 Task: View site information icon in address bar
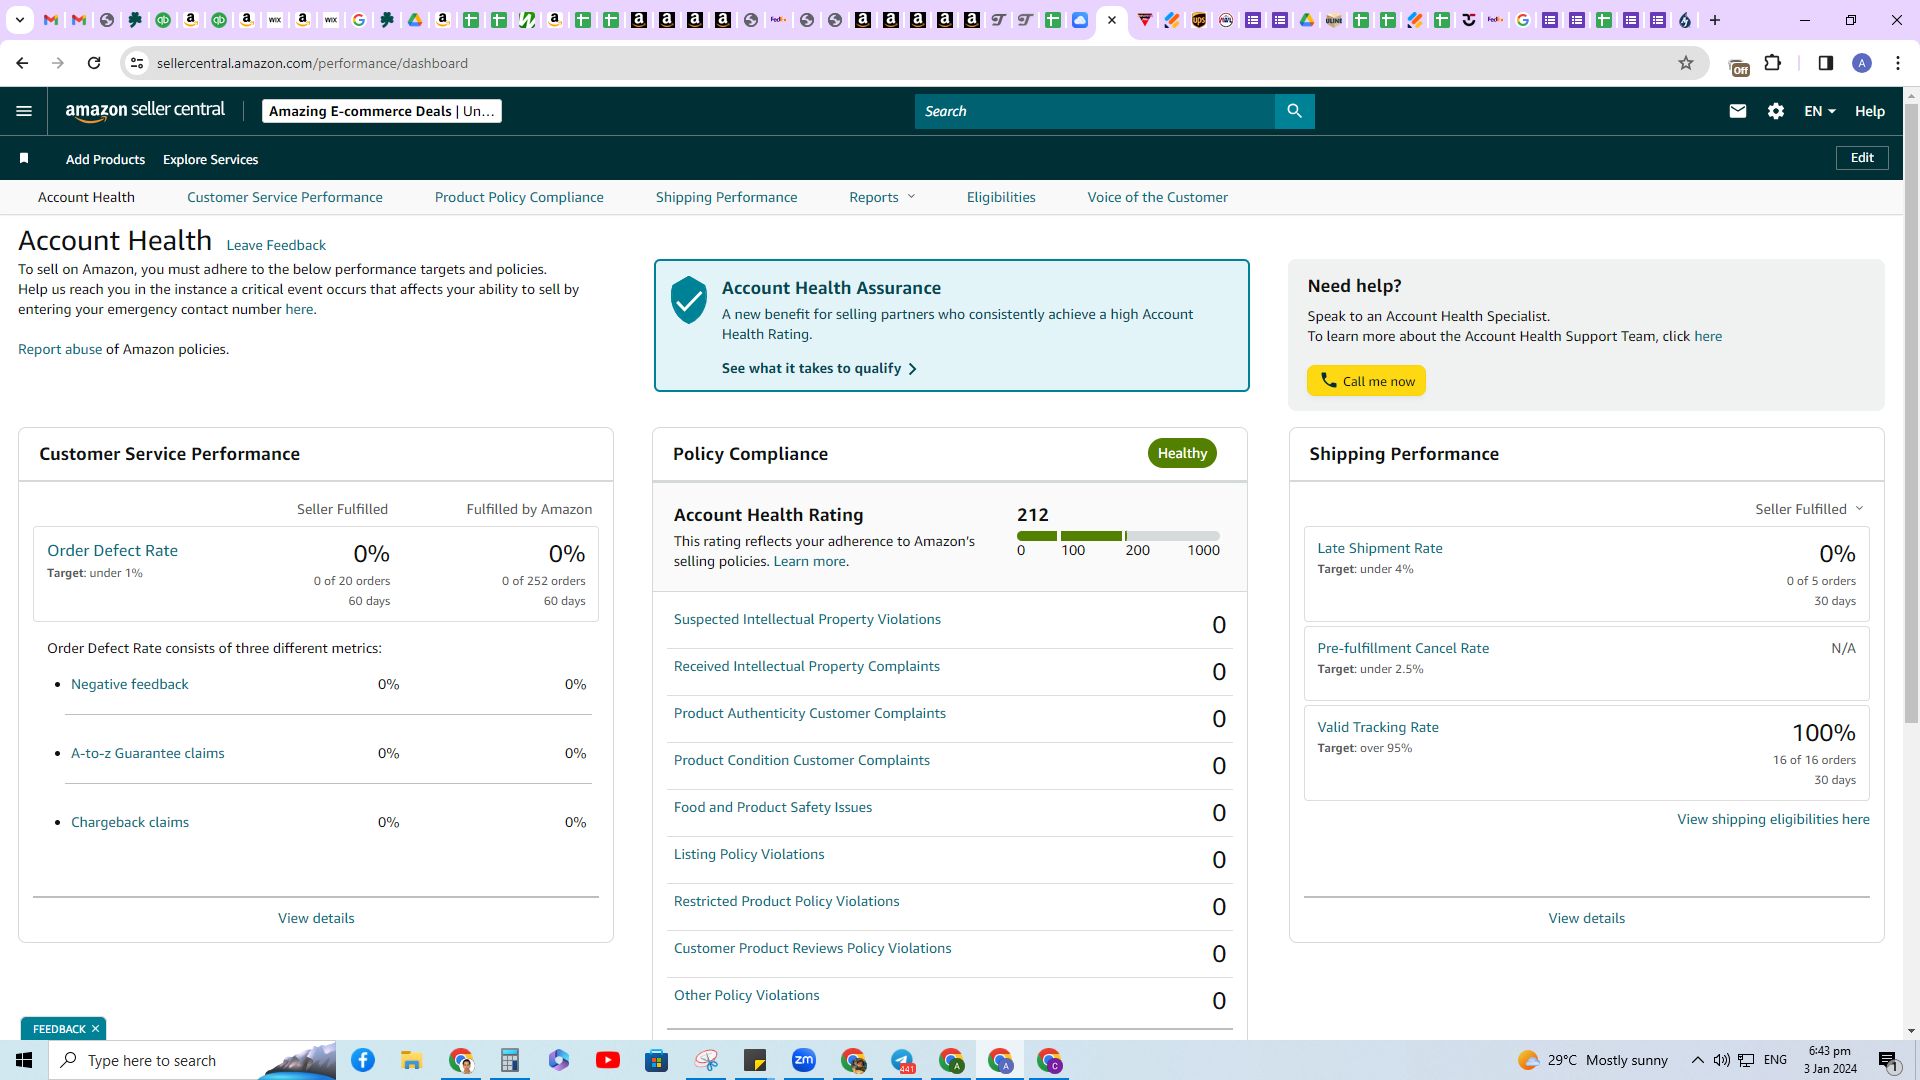tap(137, 63)
